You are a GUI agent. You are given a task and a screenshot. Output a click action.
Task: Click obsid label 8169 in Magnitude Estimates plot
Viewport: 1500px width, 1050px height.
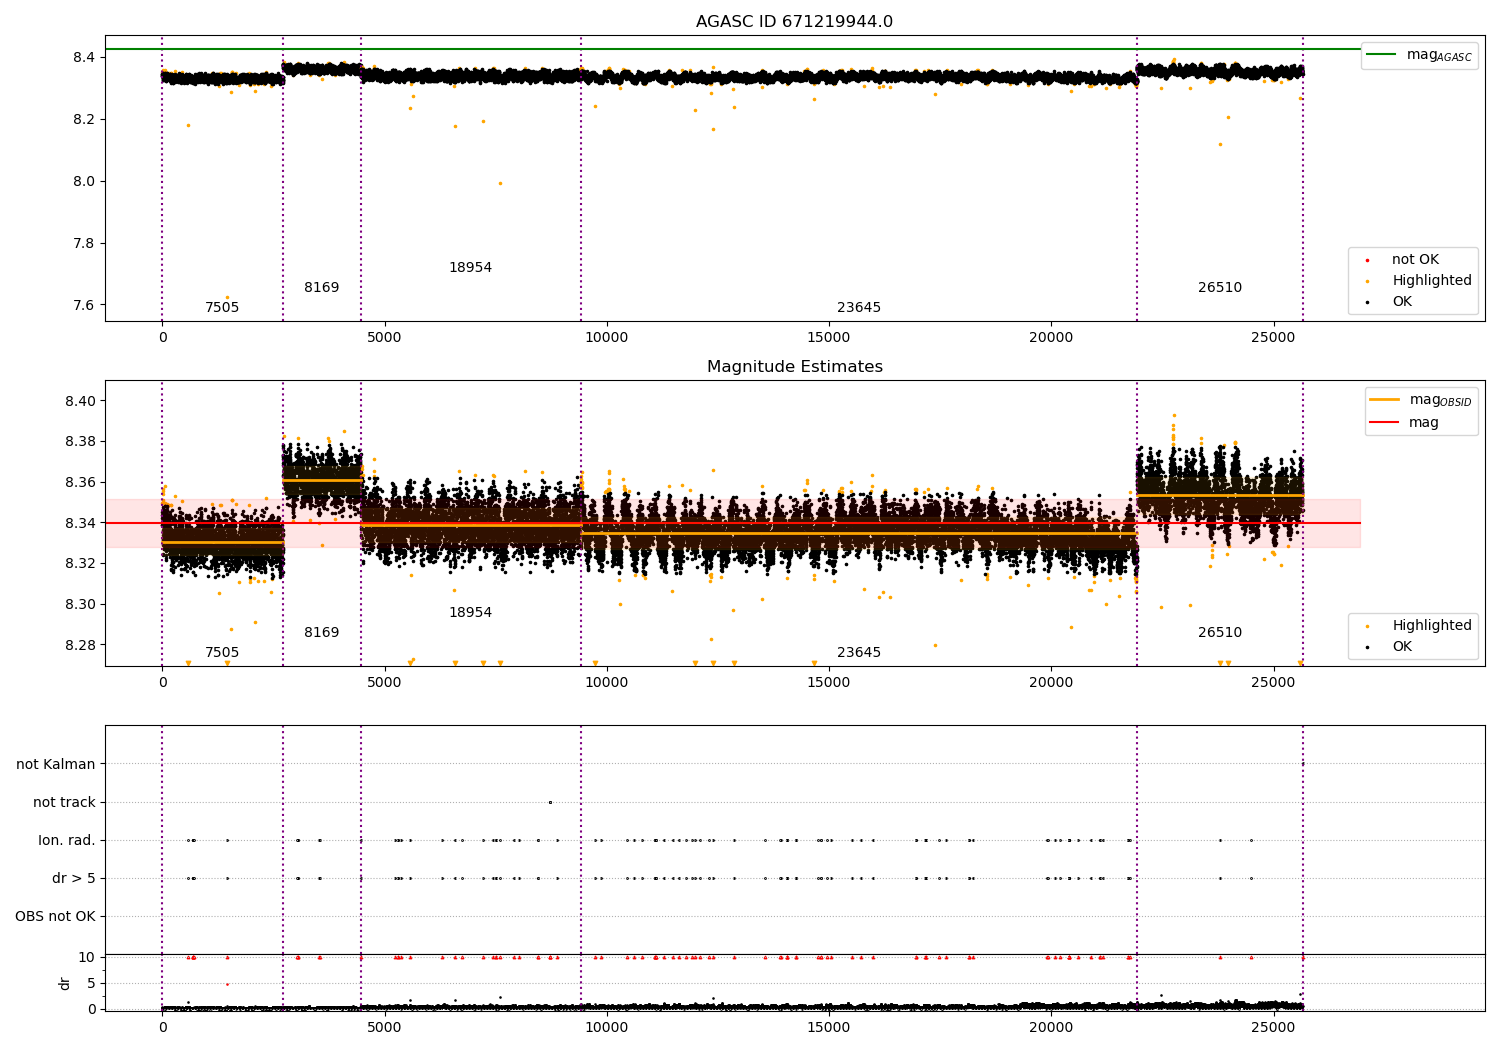click(322, 633)
